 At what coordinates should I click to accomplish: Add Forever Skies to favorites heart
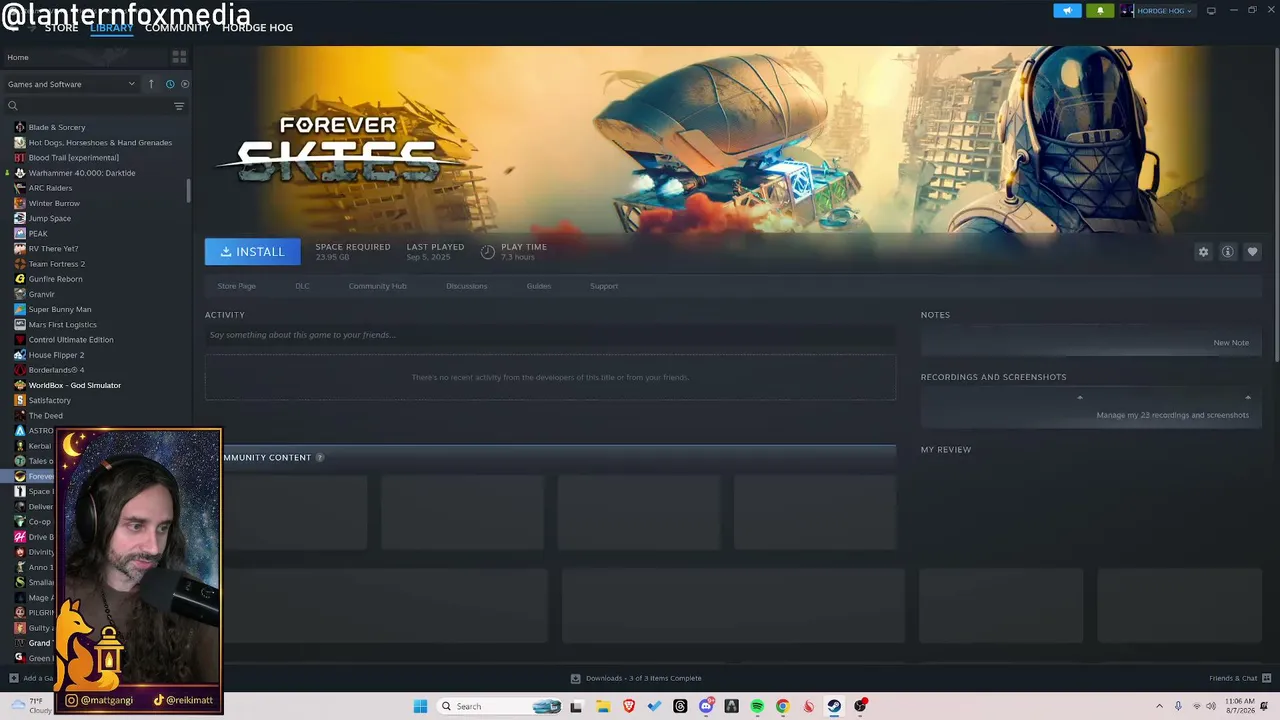click(1252, 252)
